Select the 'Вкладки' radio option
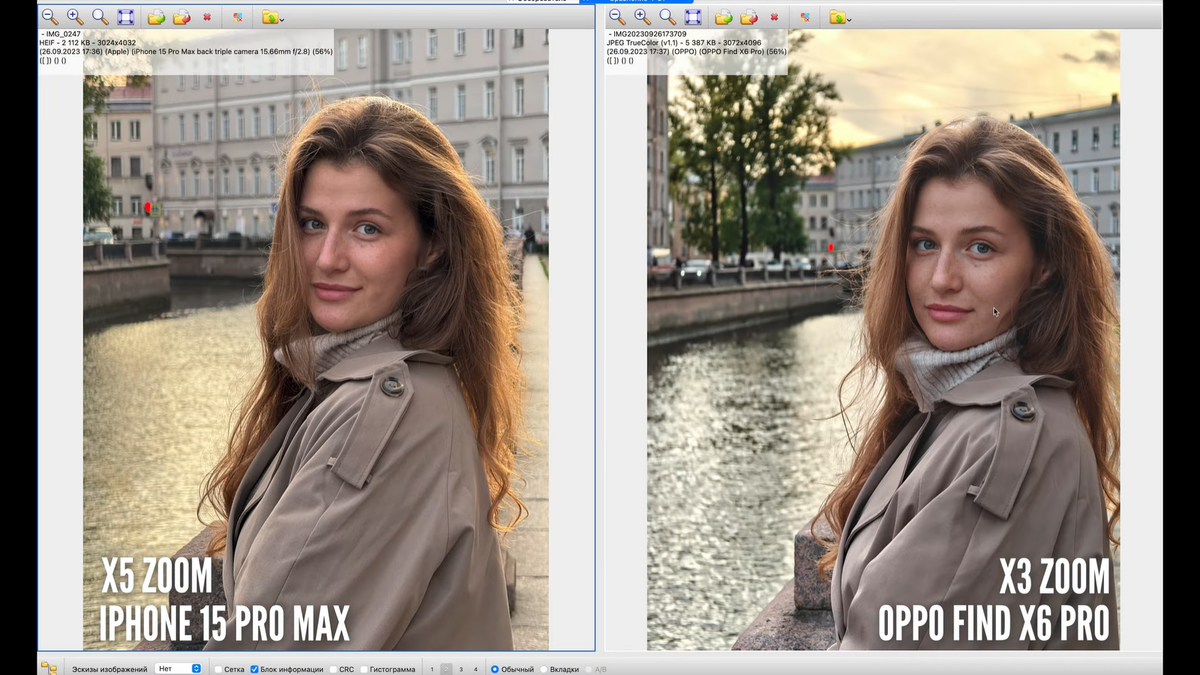1200x675 pixels. click(544, 669)
